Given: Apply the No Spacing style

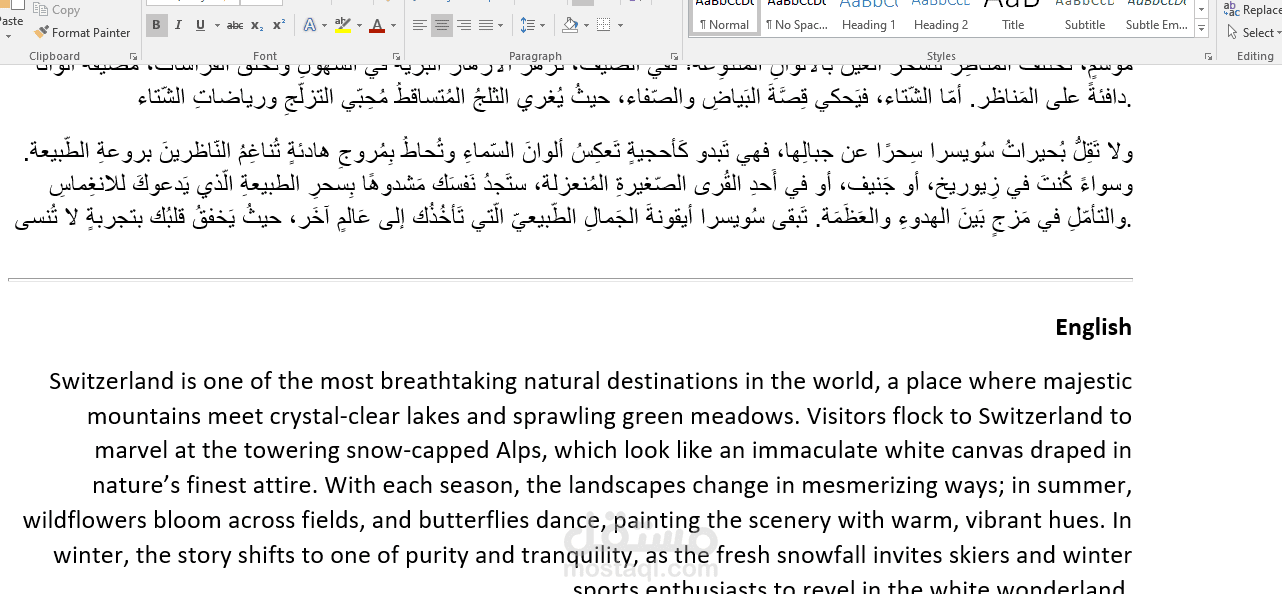Looking at the screenshot, I should pyautogui.click(x=796, y=16).
